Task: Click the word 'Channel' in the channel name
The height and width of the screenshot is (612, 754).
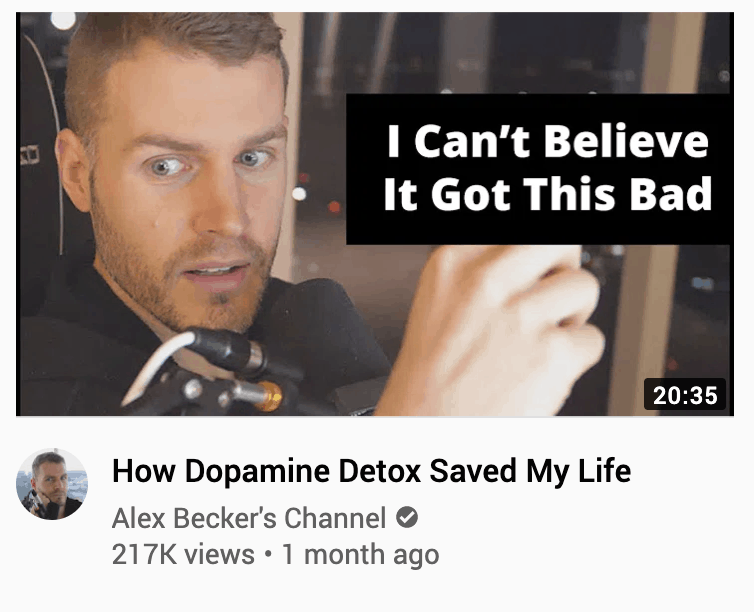Action: [x=335, y=518]
